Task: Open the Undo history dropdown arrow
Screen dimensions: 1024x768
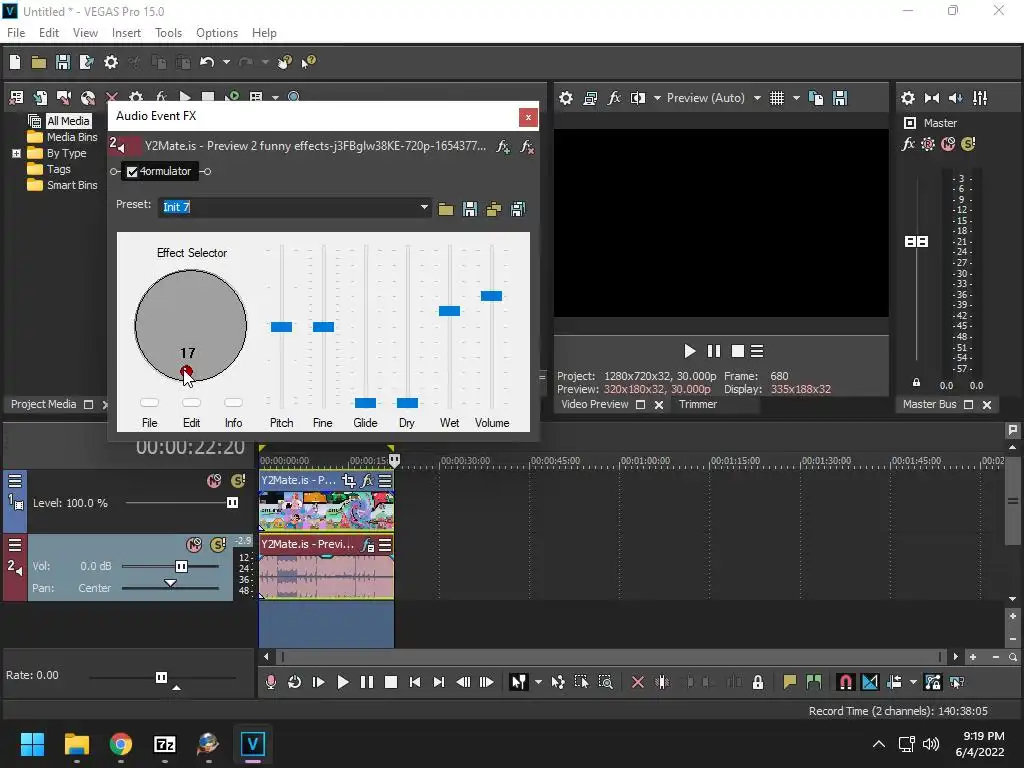Action: pyautogui.click(x=226, y=62)
